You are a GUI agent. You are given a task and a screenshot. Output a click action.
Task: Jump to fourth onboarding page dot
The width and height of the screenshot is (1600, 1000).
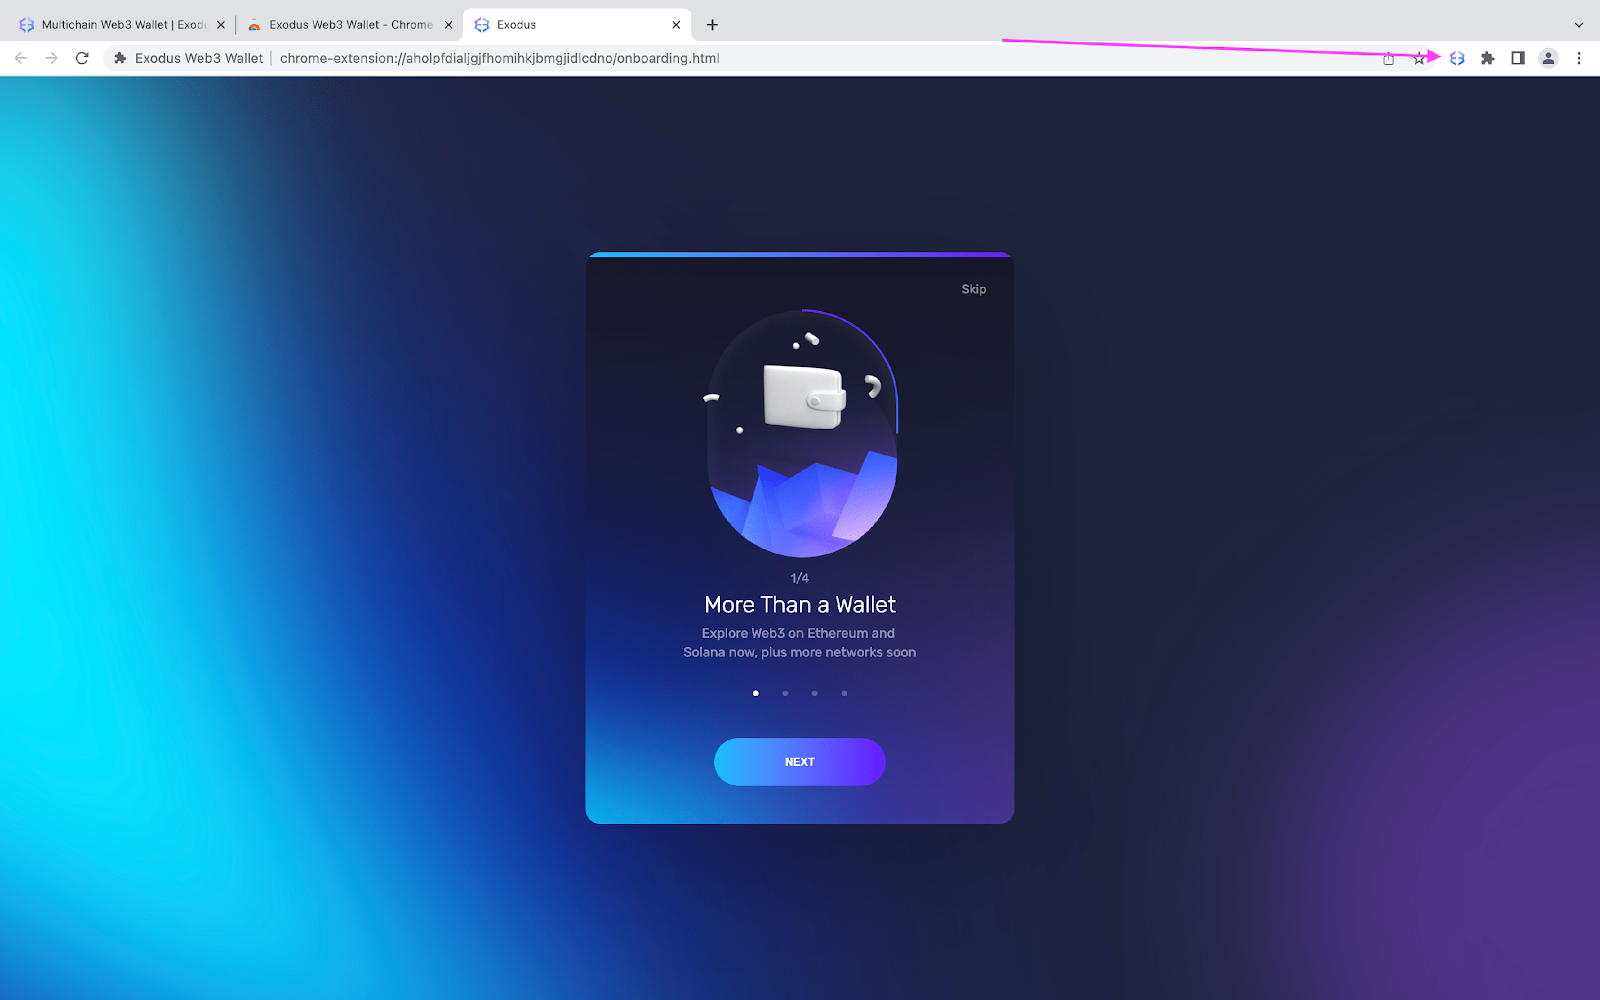tap(844, 693)
